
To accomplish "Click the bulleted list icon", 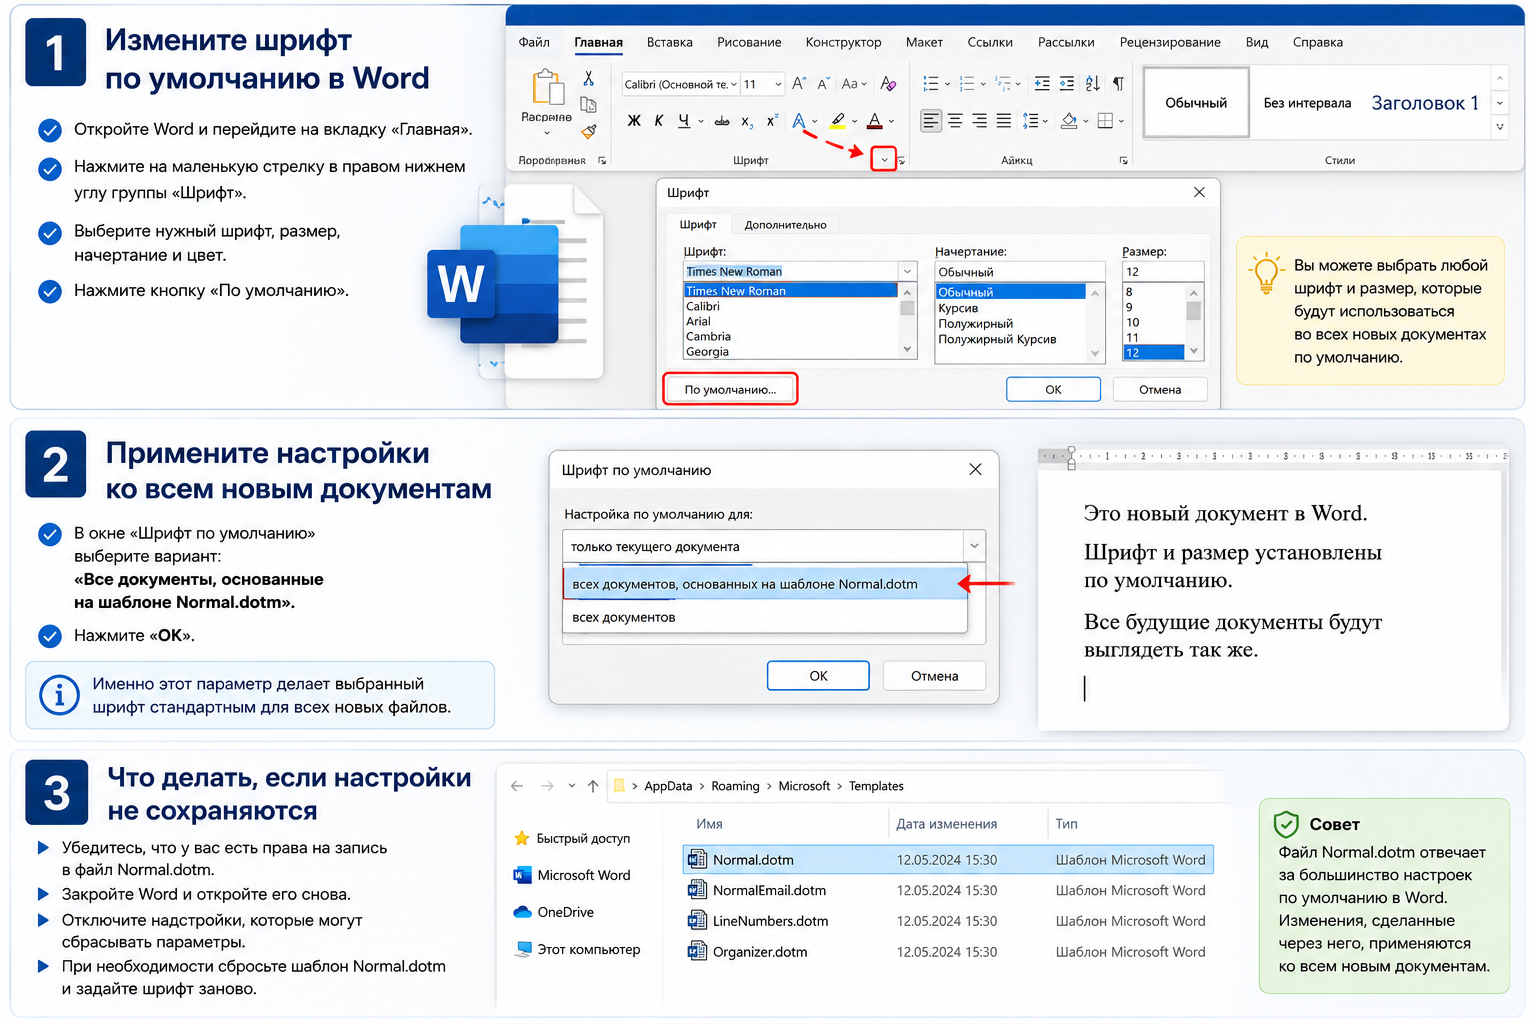I will [930, 84].
